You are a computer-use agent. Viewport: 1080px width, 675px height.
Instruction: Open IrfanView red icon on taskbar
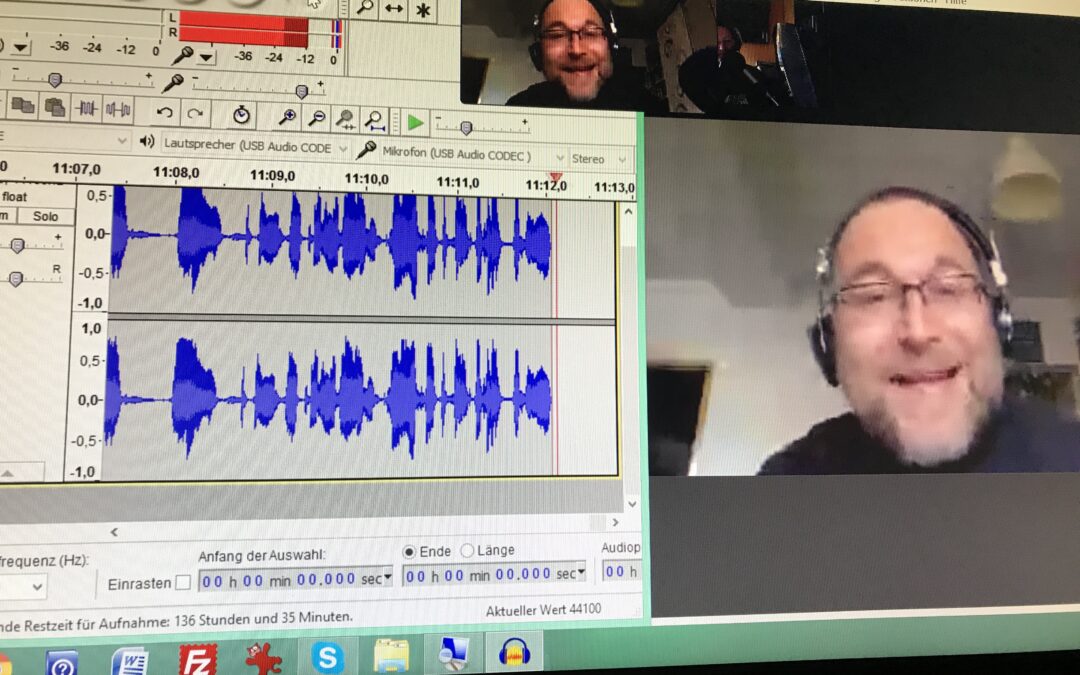pos(263,659)
